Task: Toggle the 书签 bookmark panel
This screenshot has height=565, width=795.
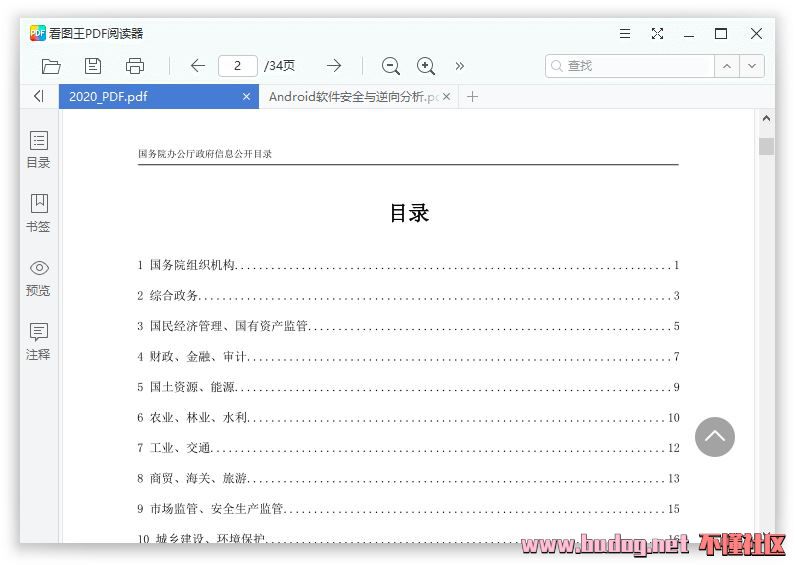Action: pyautogui.click(x=38, y=213)
